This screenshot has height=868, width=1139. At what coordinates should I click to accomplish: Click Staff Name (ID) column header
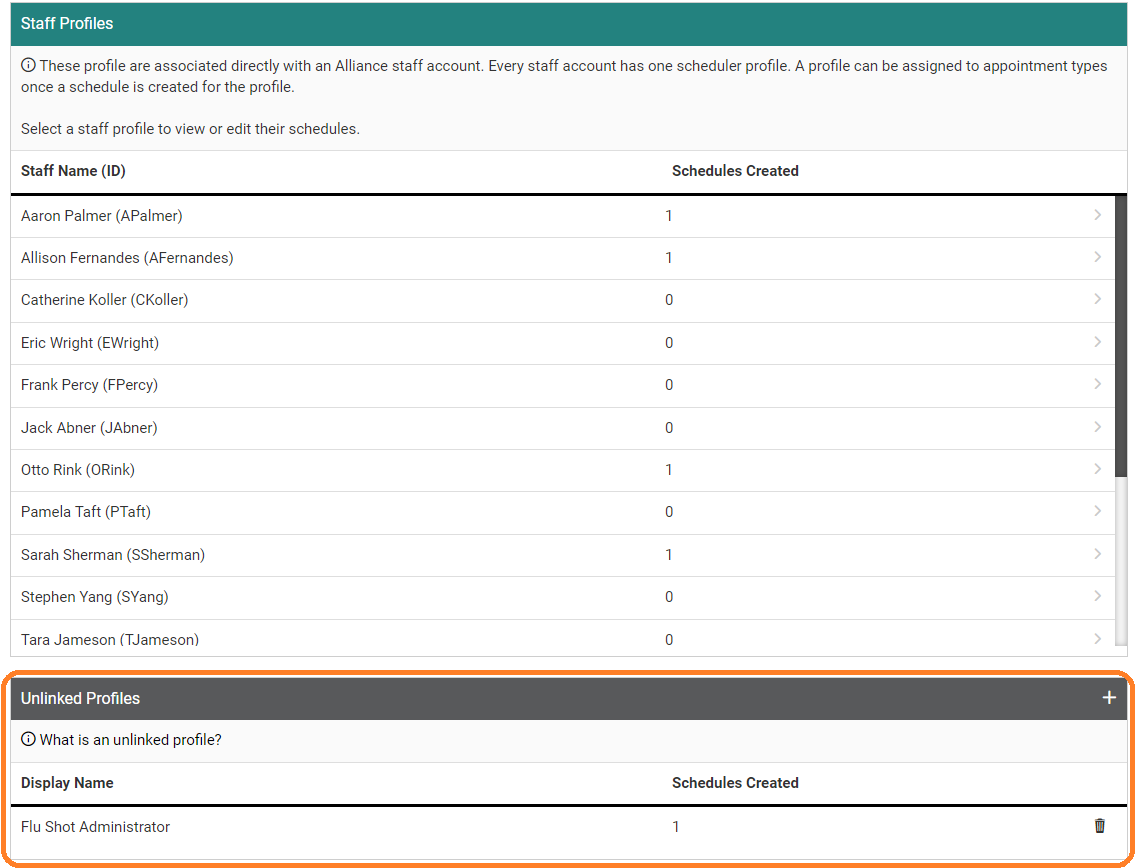click(73, 171)
